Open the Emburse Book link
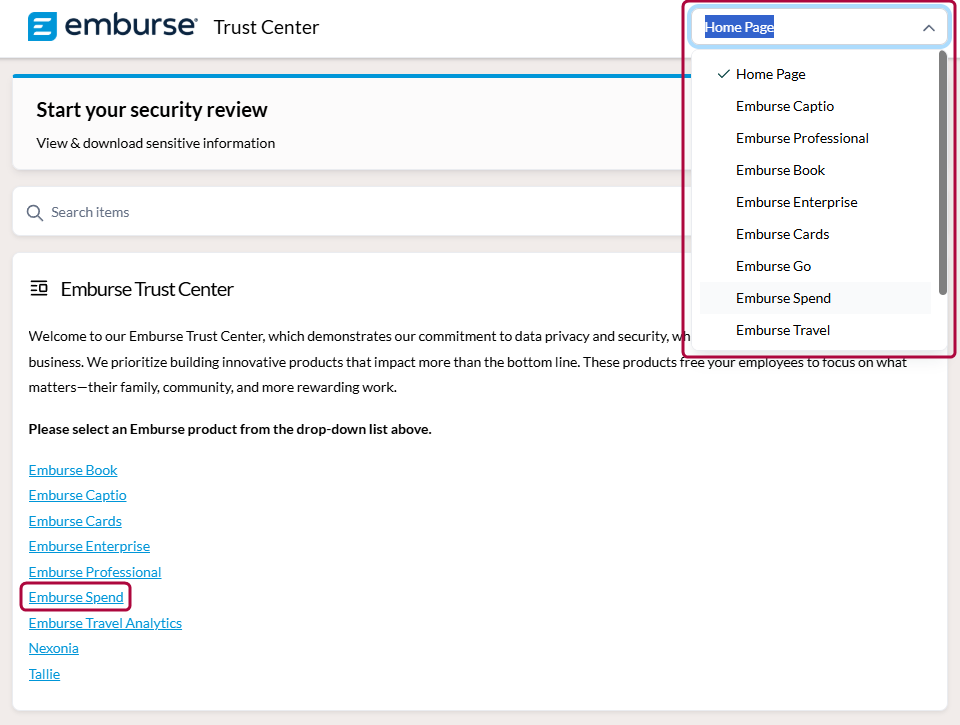 coord(72,469)
